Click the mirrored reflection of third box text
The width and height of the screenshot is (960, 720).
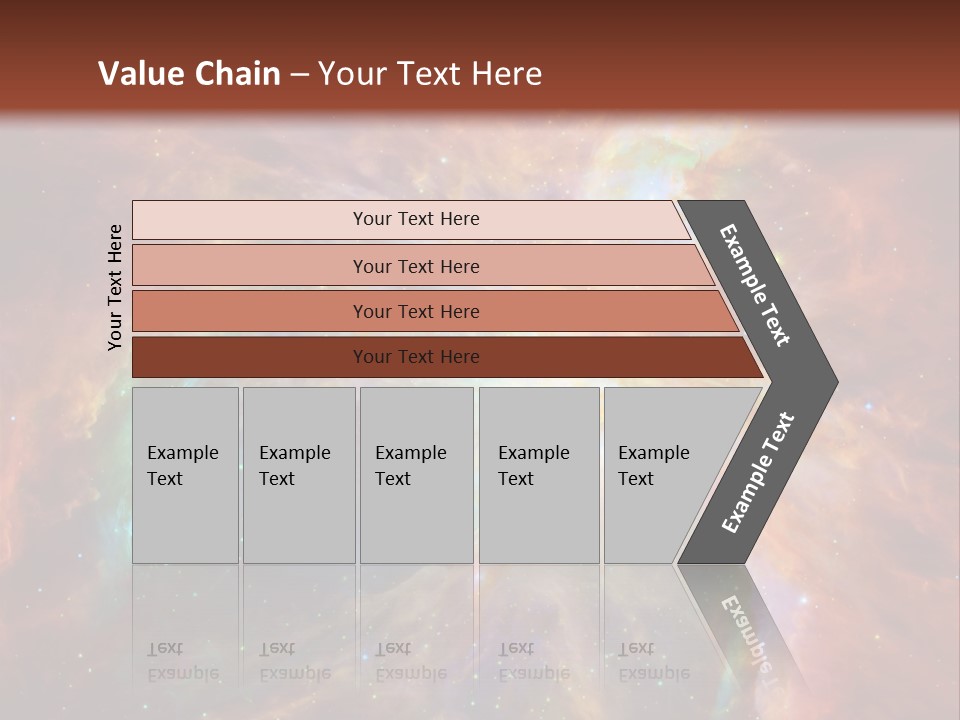pos(410,661)
